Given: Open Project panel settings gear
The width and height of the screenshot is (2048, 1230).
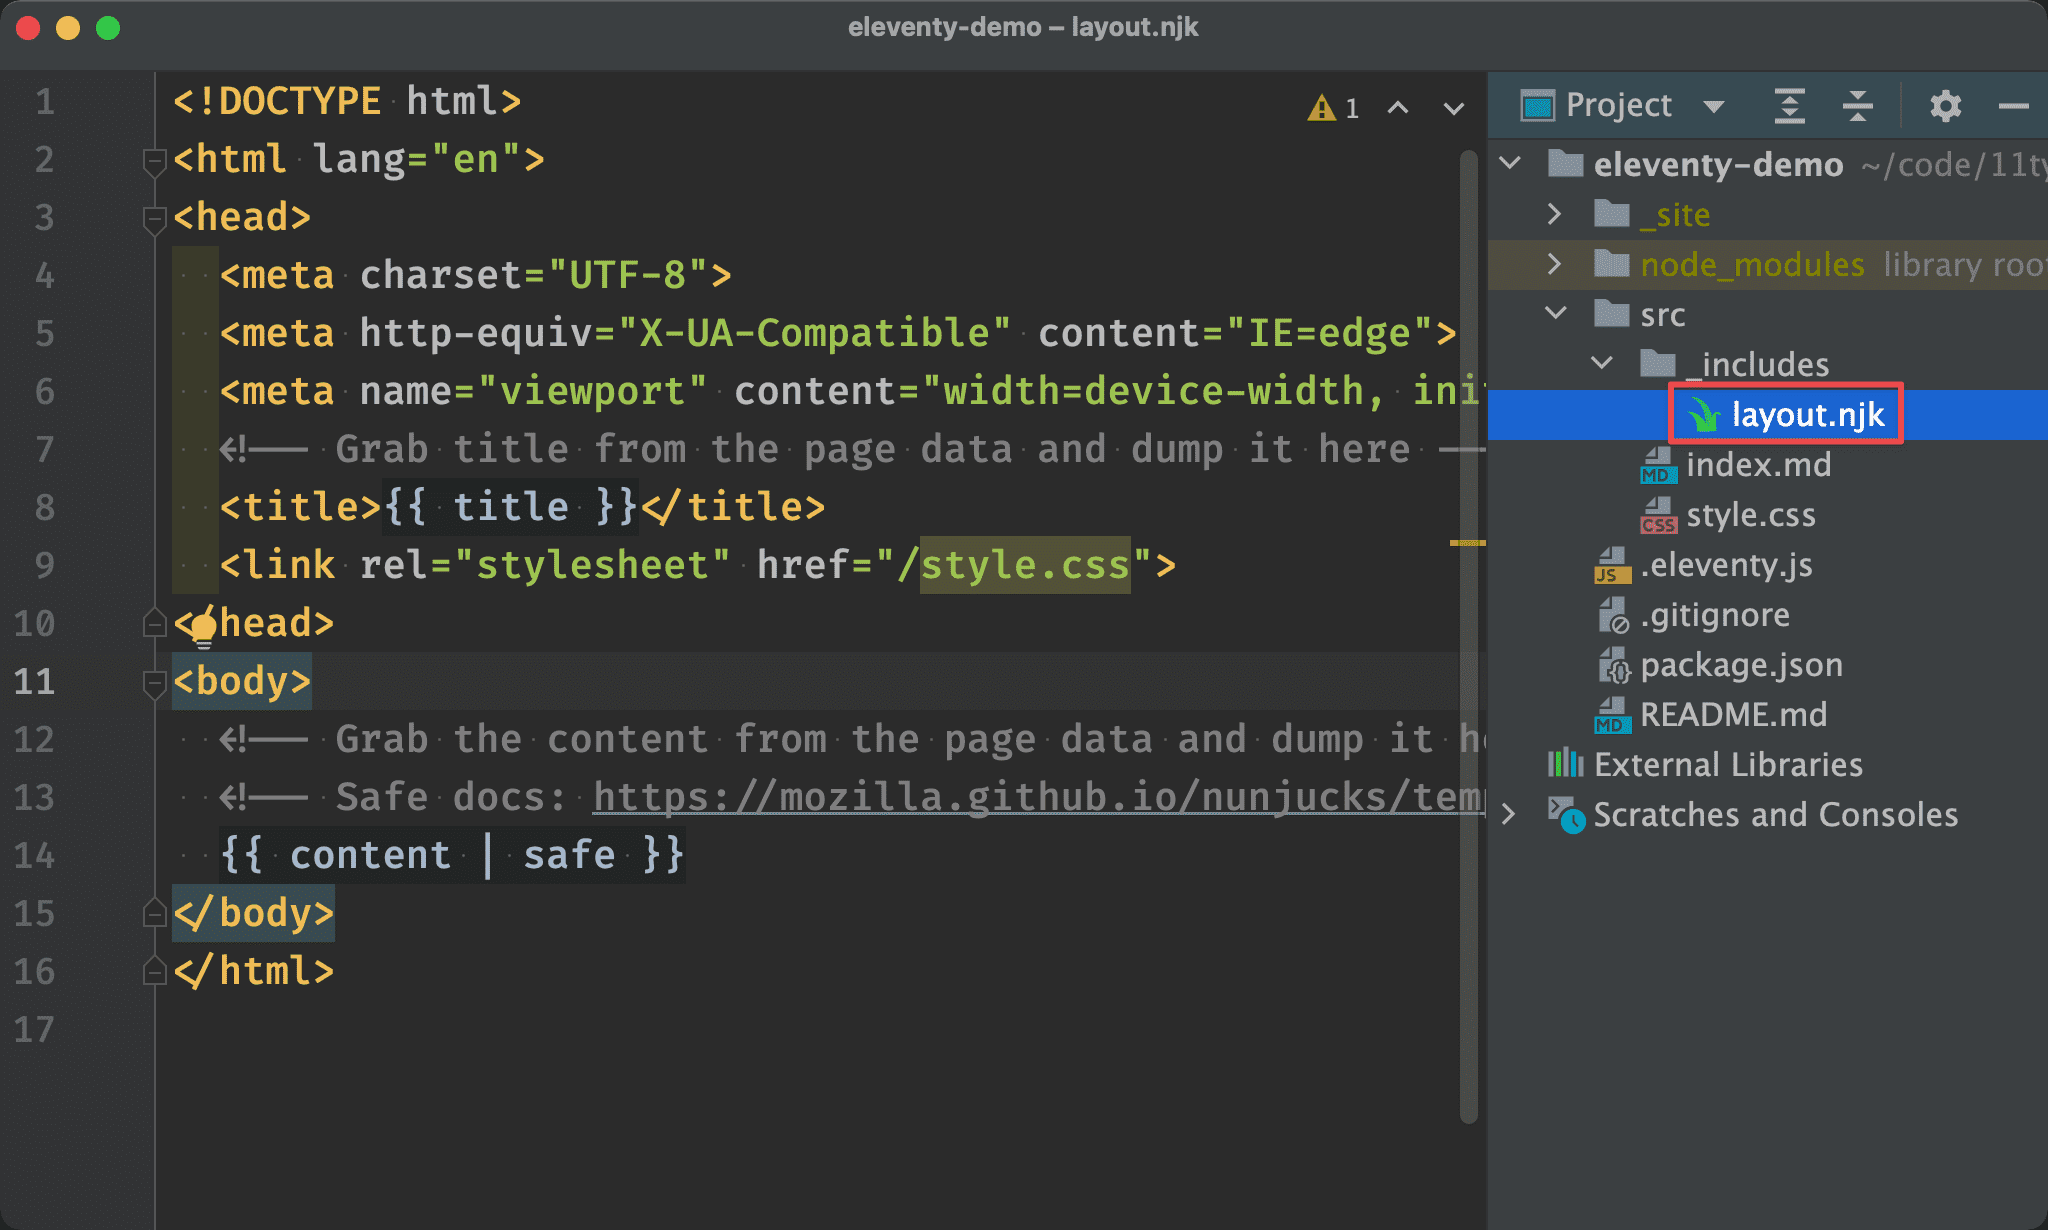Looking at the screenshot, I should click(x=1945, y=105).
